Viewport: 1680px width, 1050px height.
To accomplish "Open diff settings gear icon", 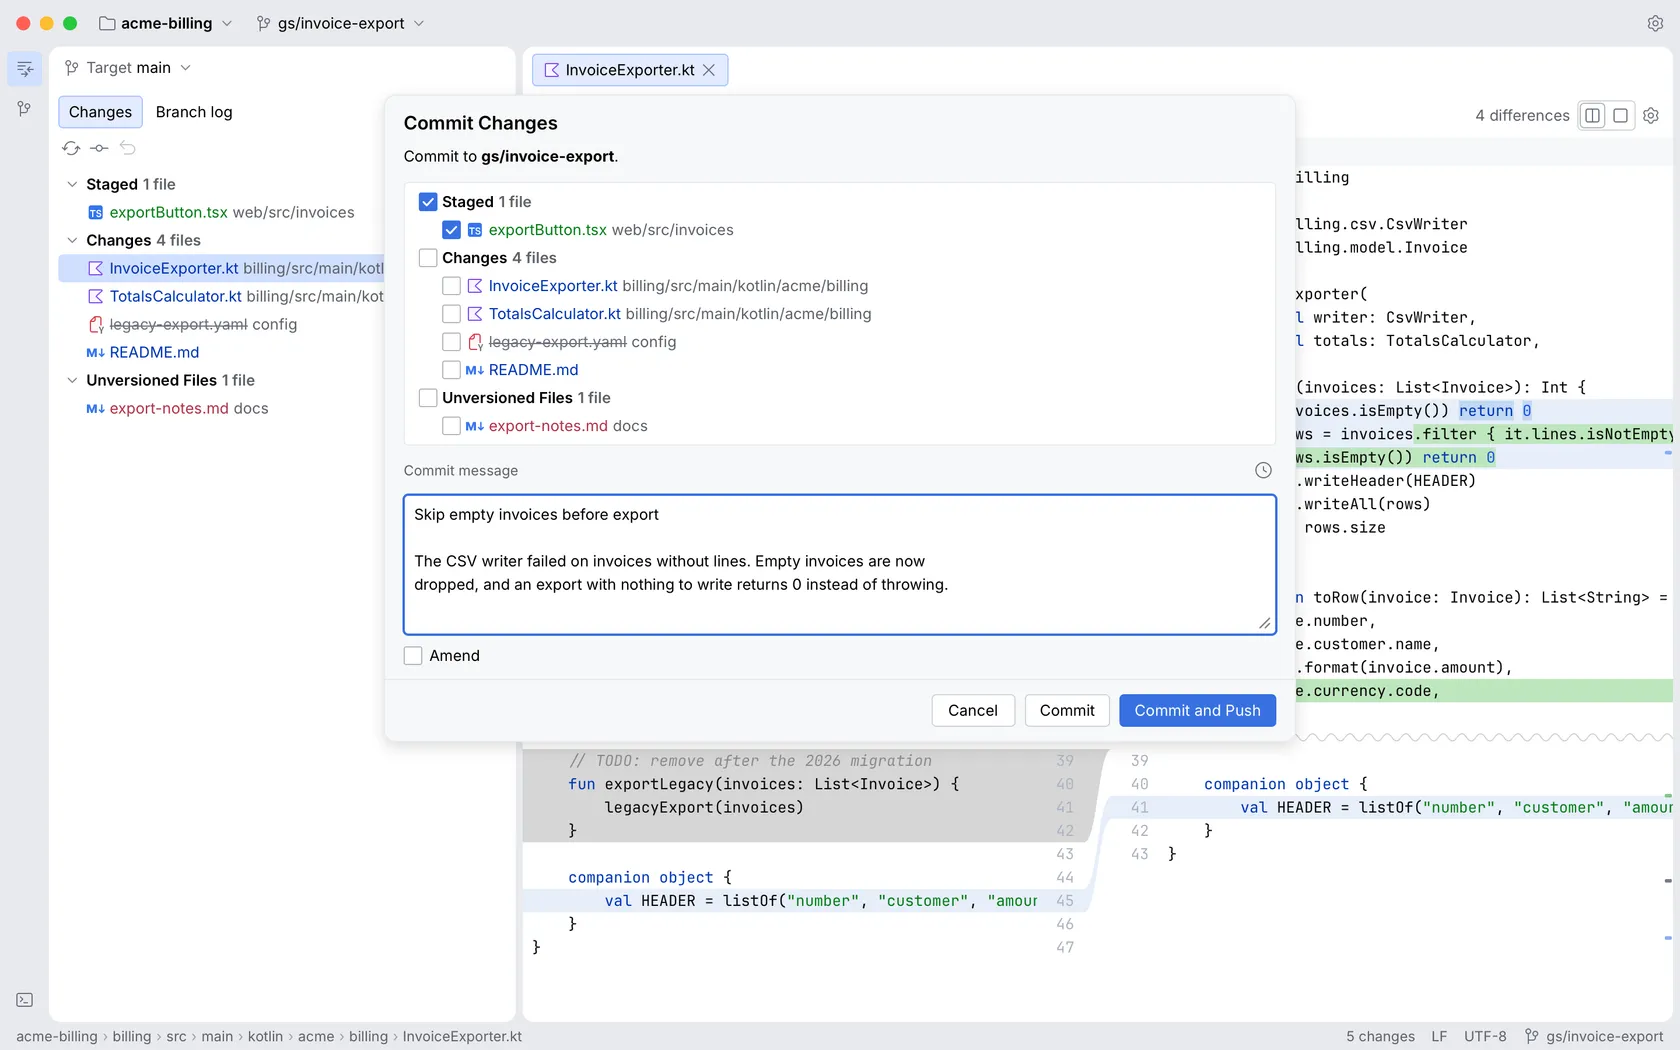I will [x=1651, y=115].
